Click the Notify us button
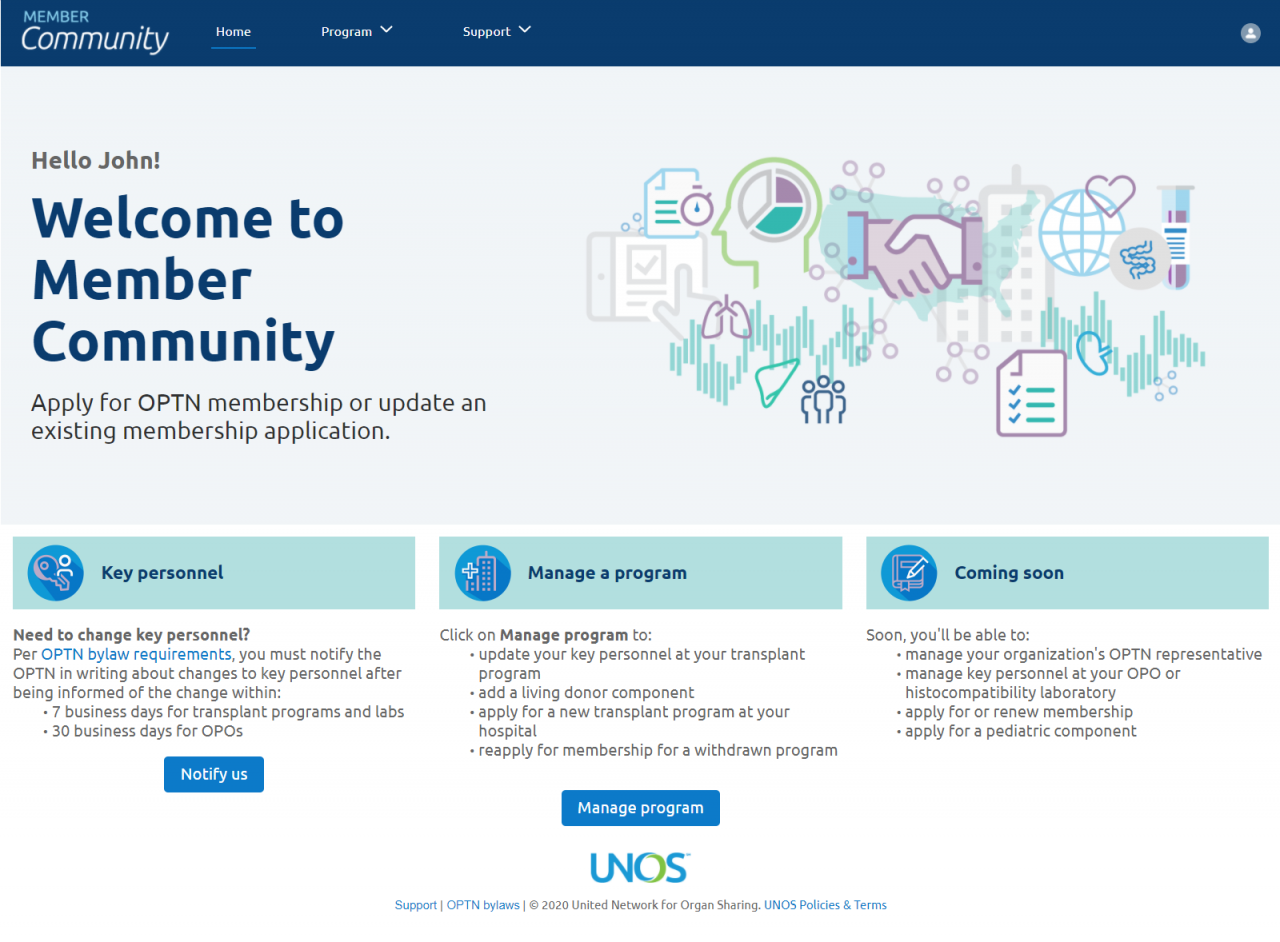Image resolution: width=1280 pixels, height=942 pixels. [213, 773]
